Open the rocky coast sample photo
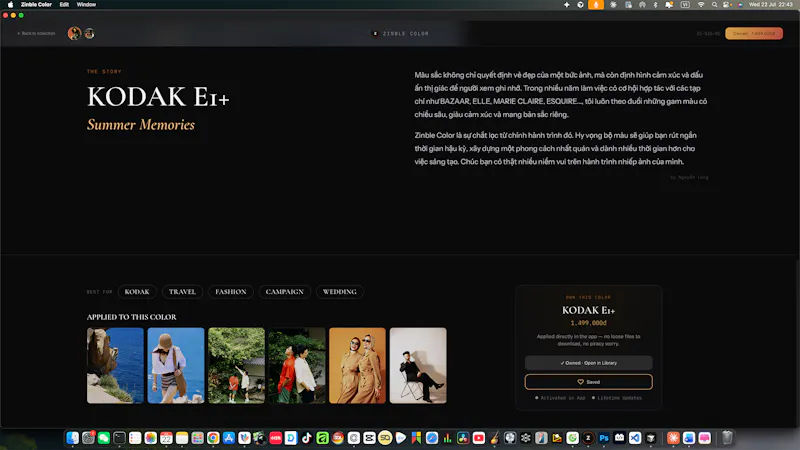Screen dimensions: 800x450 (x=115, y=365)
